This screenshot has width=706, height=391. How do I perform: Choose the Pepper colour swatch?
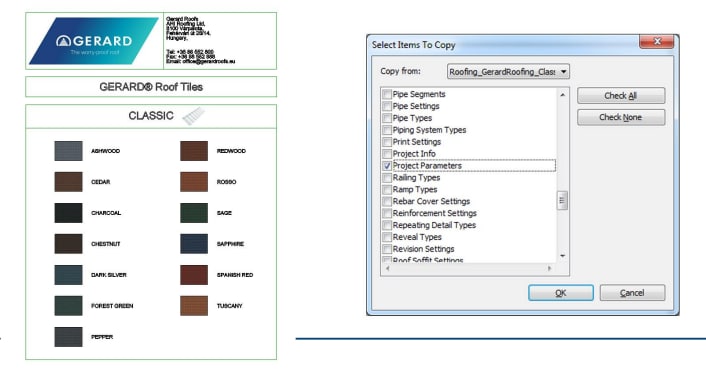68,337
